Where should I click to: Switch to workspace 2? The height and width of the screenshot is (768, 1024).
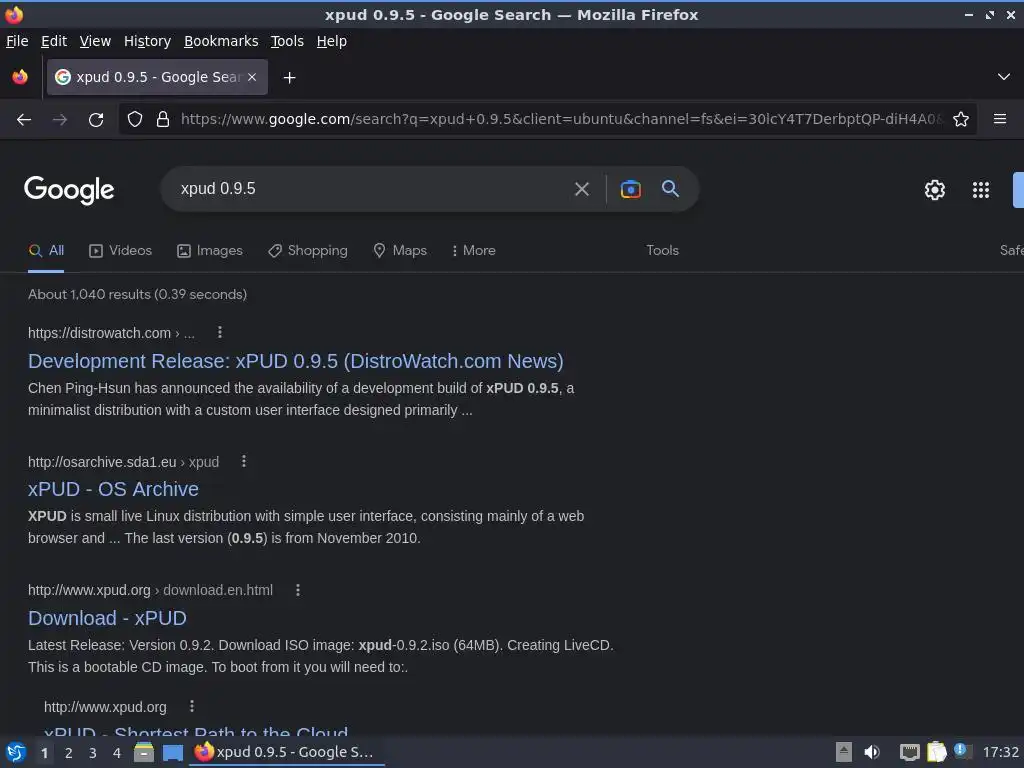[x=69, y=753]
